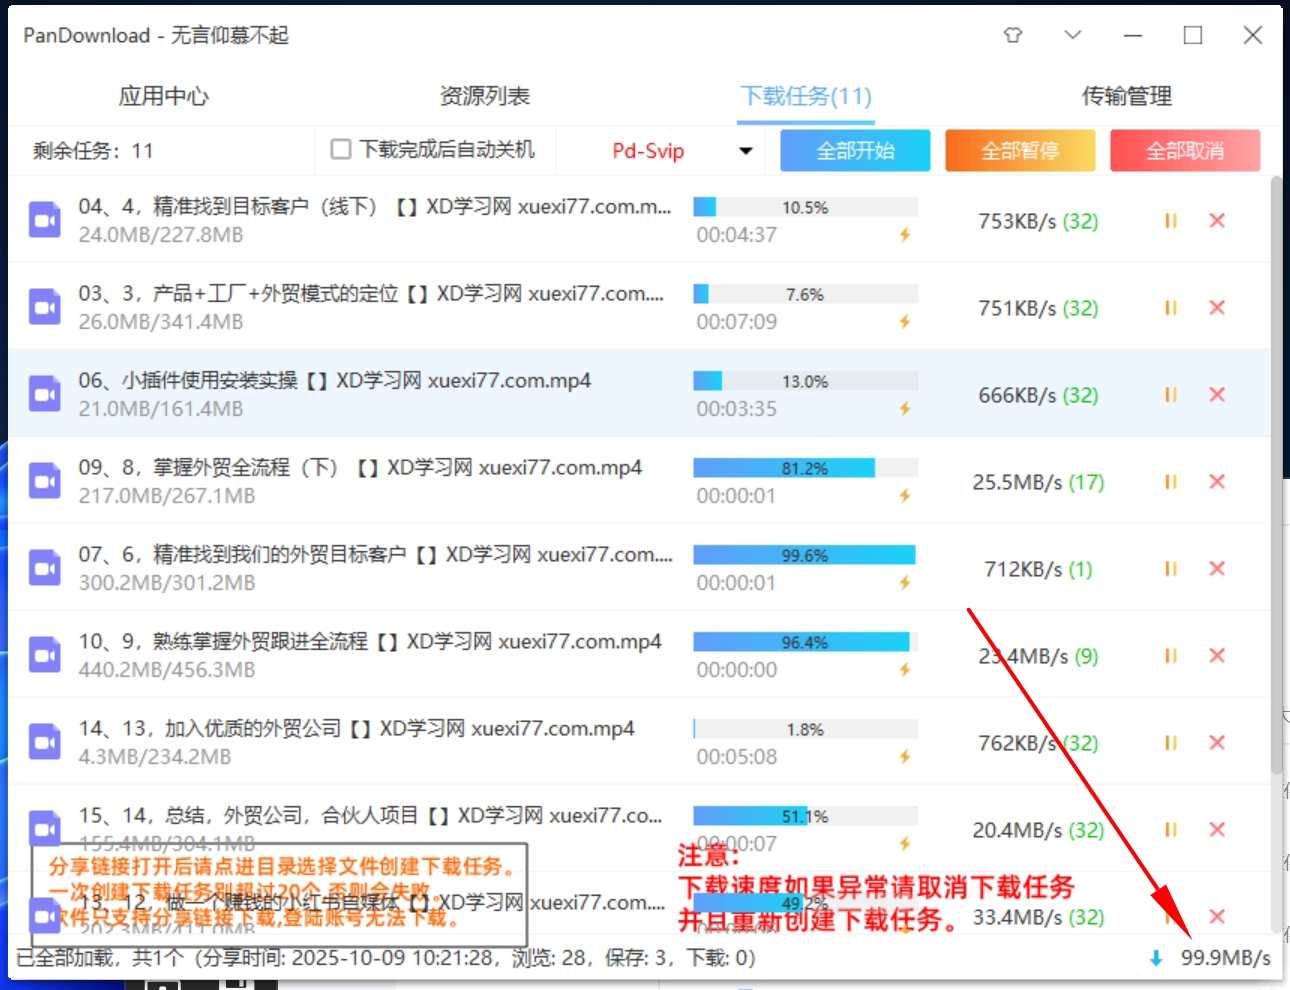The width and height of the screenshot is (1290, 990).
Task: Click video file icon of the 10 task
Action: [44, 656]
